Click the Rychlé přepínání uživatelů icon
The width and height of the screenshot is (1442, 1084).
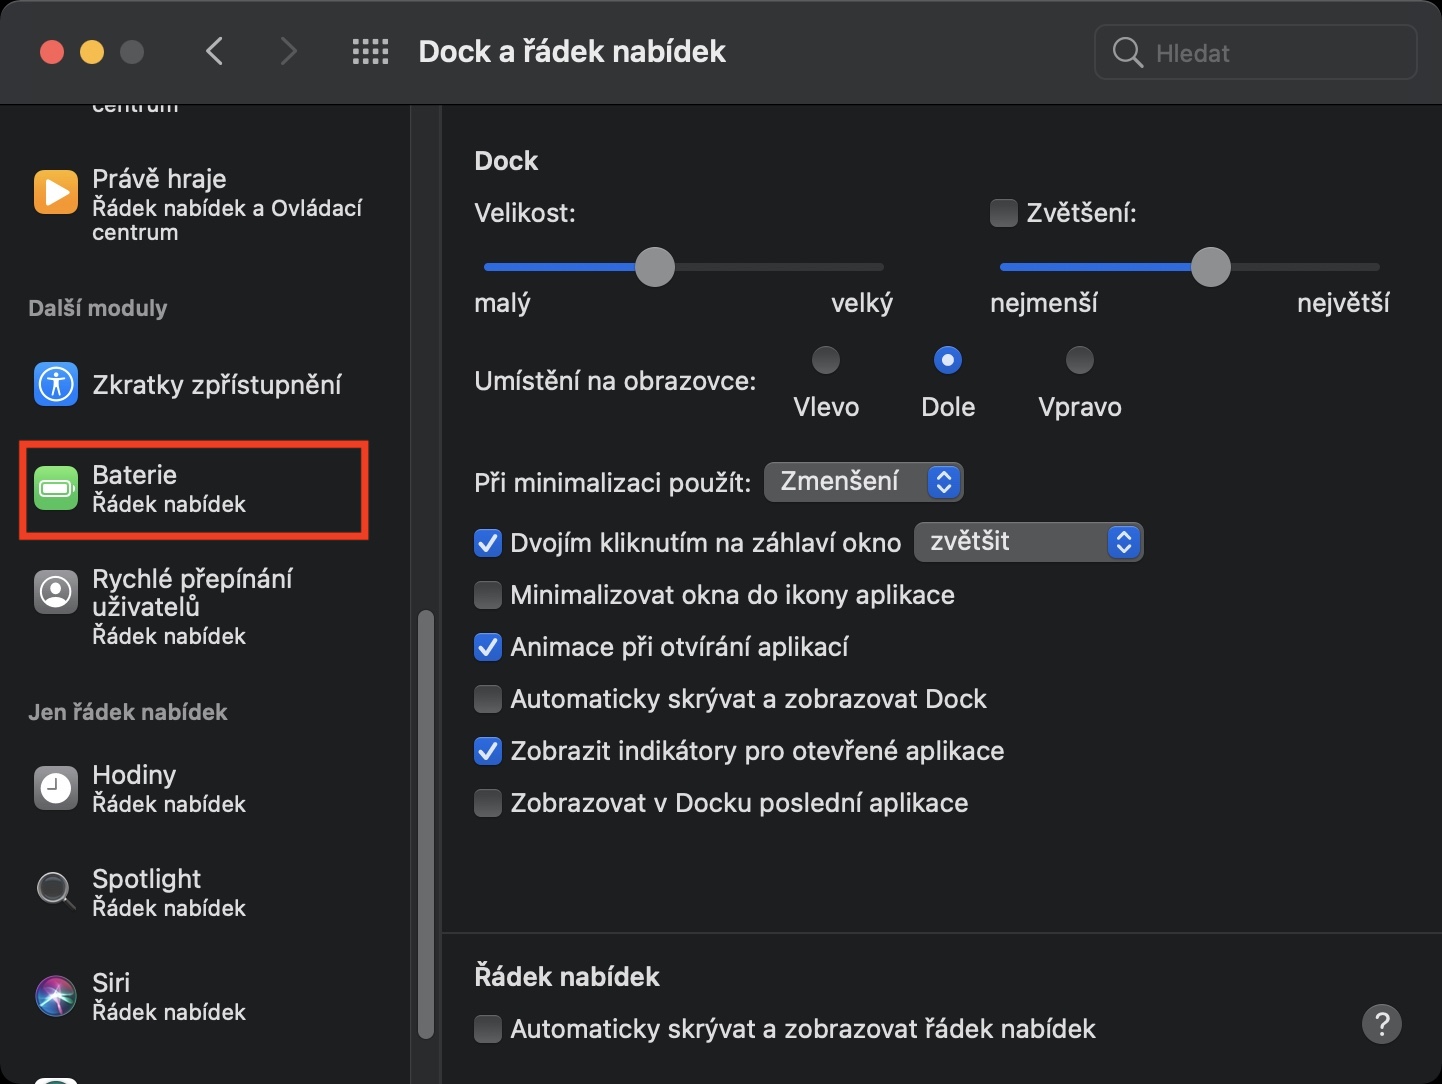56,592
